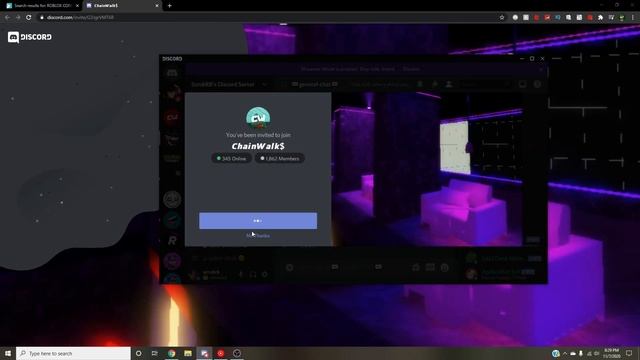This screenshot has width=640, height=360.
Task: Open inbox icon in Discord window
Action: (x=522, y=84)
